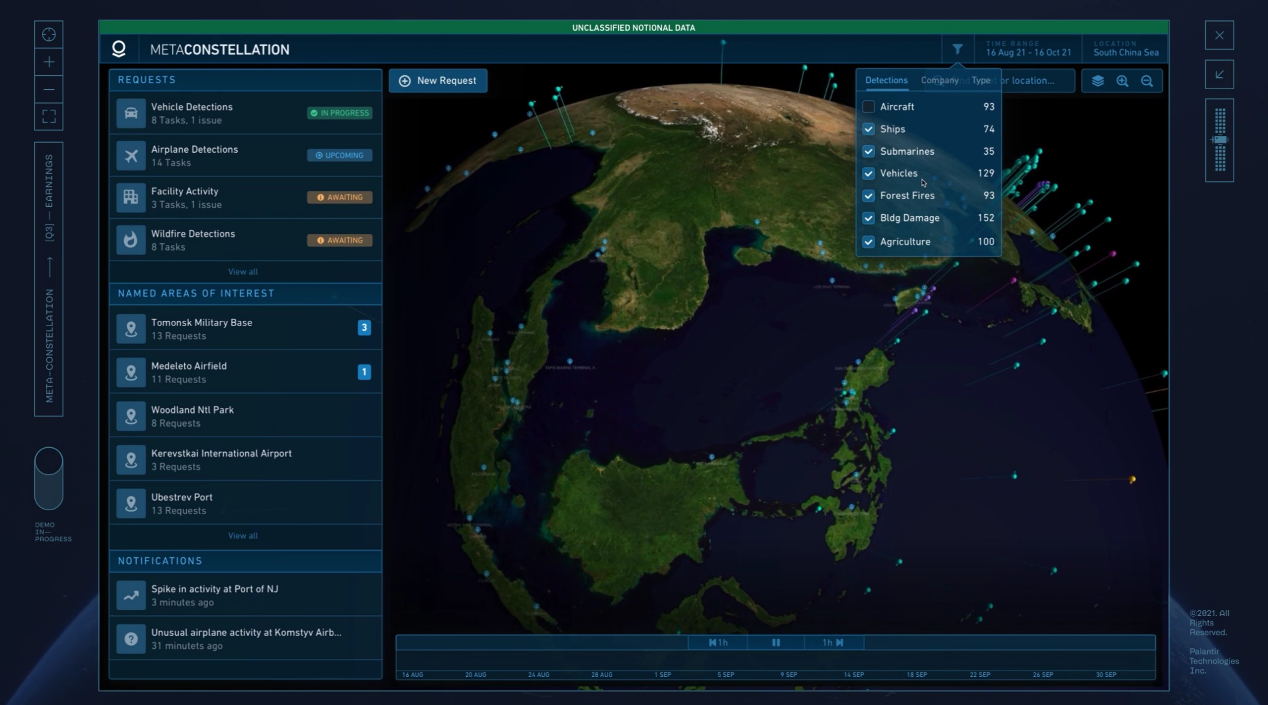Viewport: 1268px width, 705px height.
Task: Zoom out with the magnifier minus icon
Action: pos(1146,81)
